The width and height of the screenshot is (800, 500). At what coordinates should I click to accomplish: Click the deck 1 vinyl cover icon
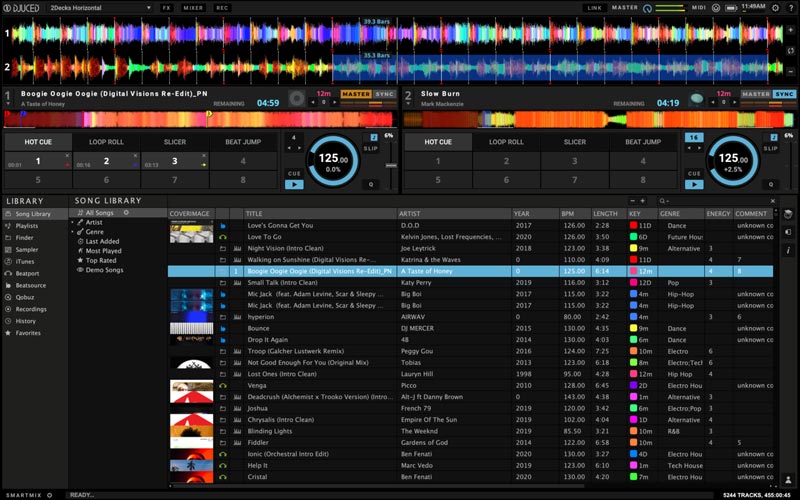[297, 98]
